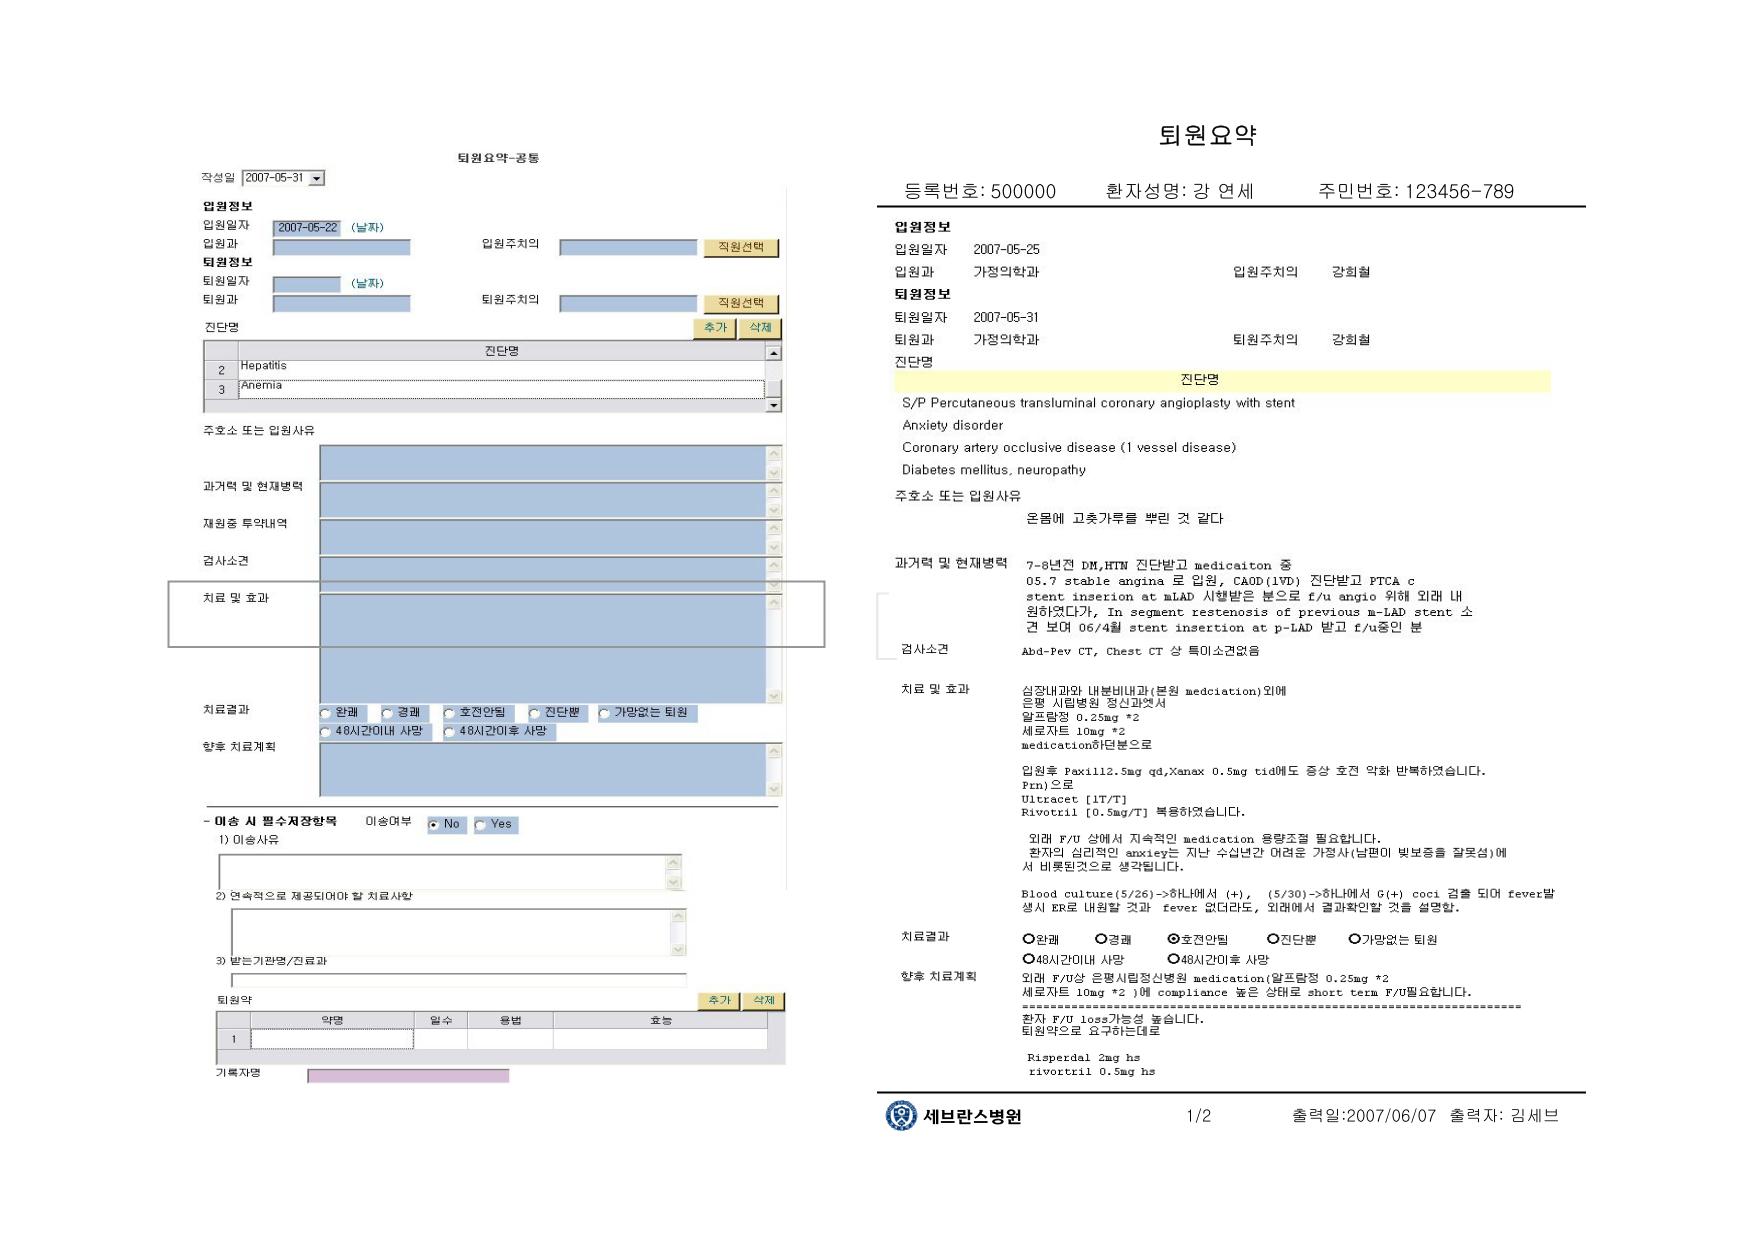Focus the 받는기관명/진료과 input field
Image resolution: width=1754 pixels, height=1240 pixels.
[x=458, y=981]
